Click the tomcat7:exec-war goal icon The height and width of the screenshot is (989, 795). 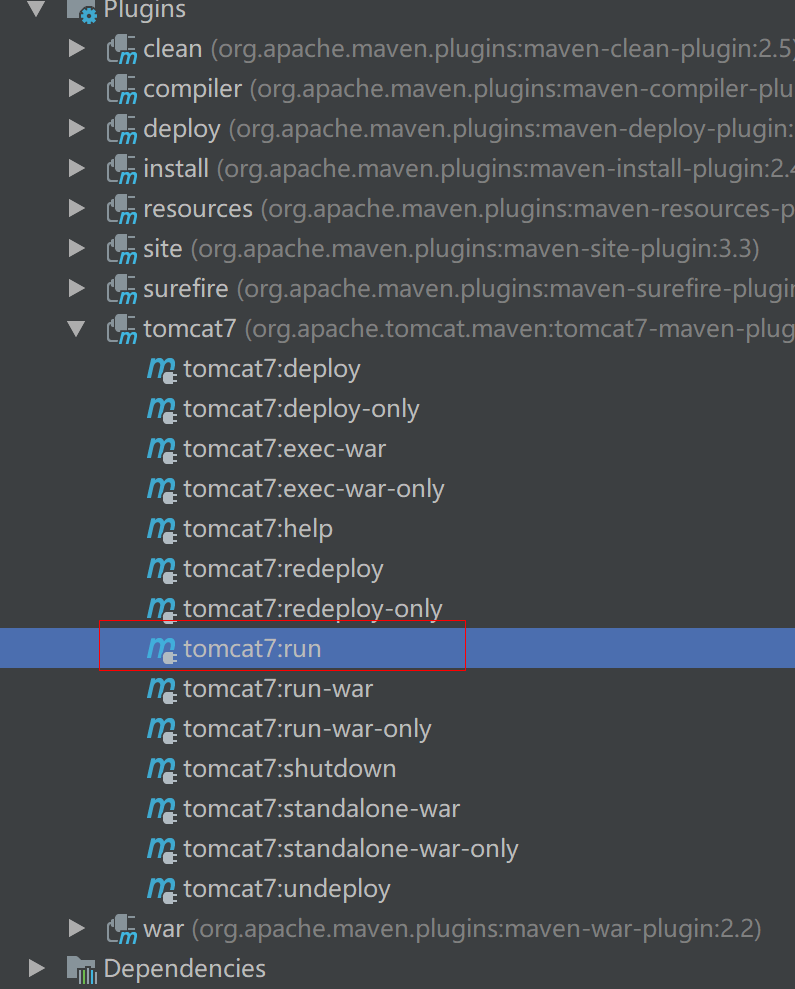pos(162,450)
